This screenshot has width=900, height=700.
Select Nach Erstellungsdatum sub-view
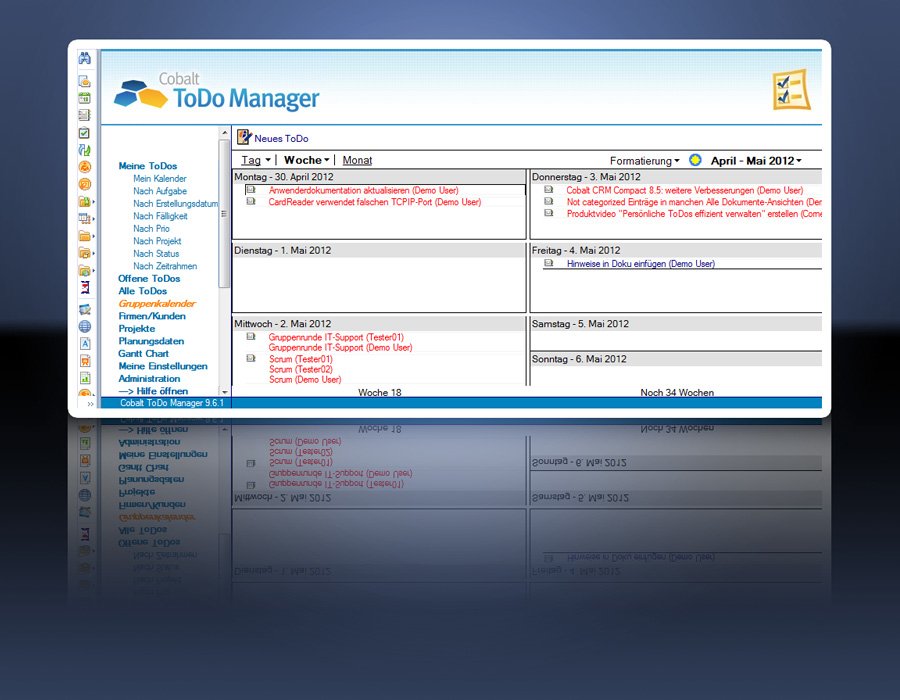176,204
